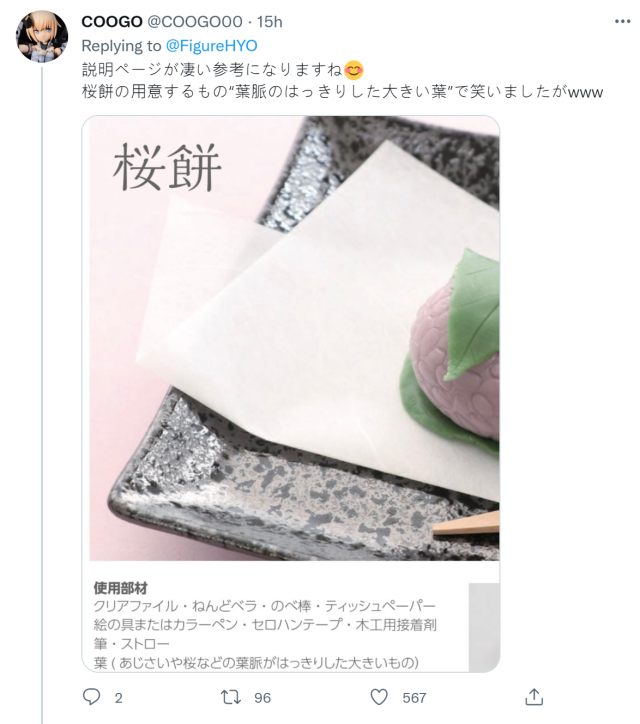Open the three-dot more options menu
This screenshot has height=724, width=640.
(622, 21)
